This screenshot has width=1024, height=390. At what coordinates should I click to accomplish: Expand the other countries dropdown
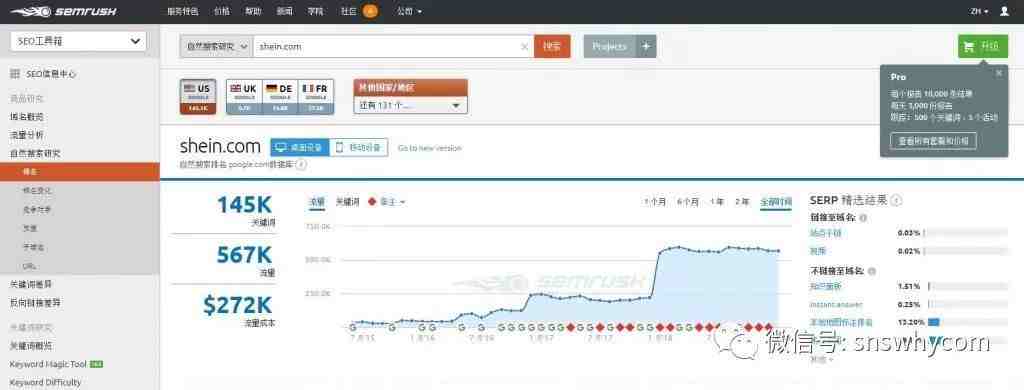click(x=410, y=105)
